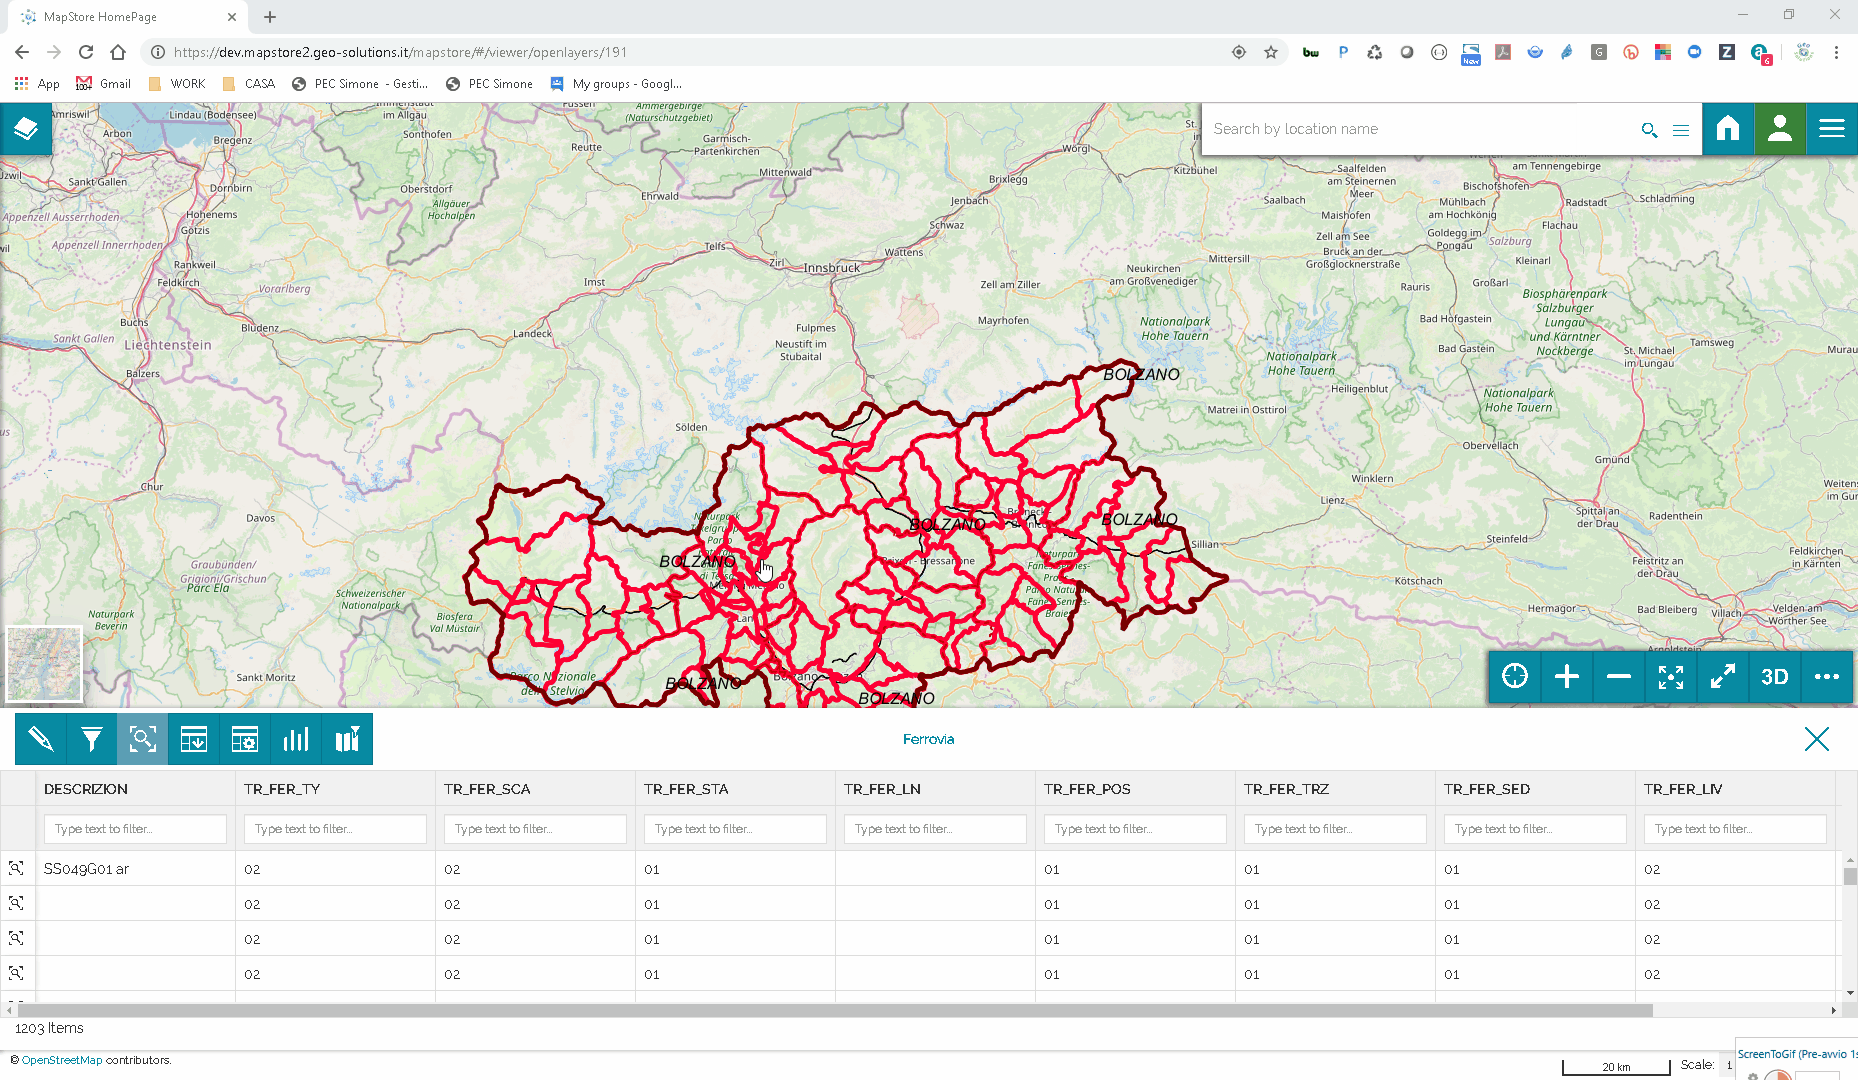Viewport: 1858px width, 1080px height.
Task: Click the OpenStreetMap contributors link
Action: coord(62,1060)
